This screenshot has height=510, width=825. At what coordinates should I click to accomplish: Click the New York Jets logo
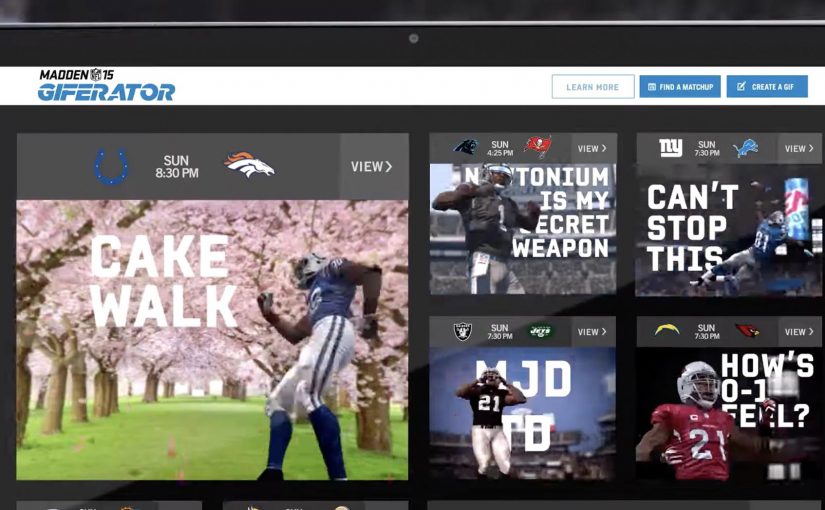(x=539, y=331)
